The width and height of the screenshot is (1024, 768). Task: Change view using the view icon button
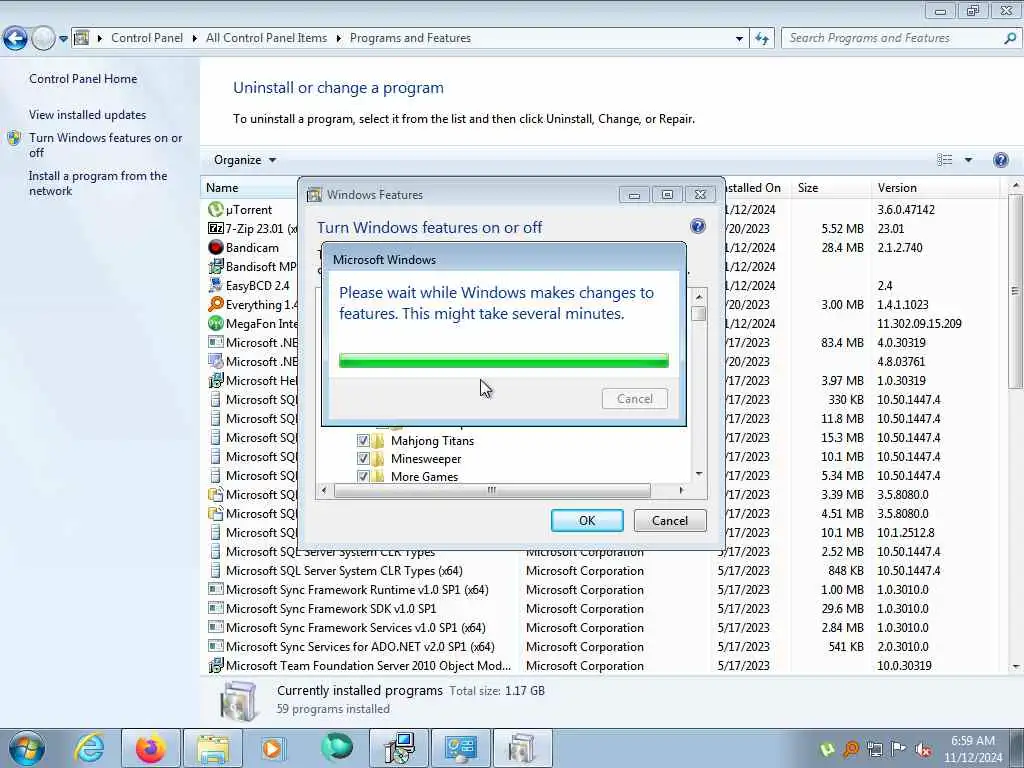pos(945,160)
